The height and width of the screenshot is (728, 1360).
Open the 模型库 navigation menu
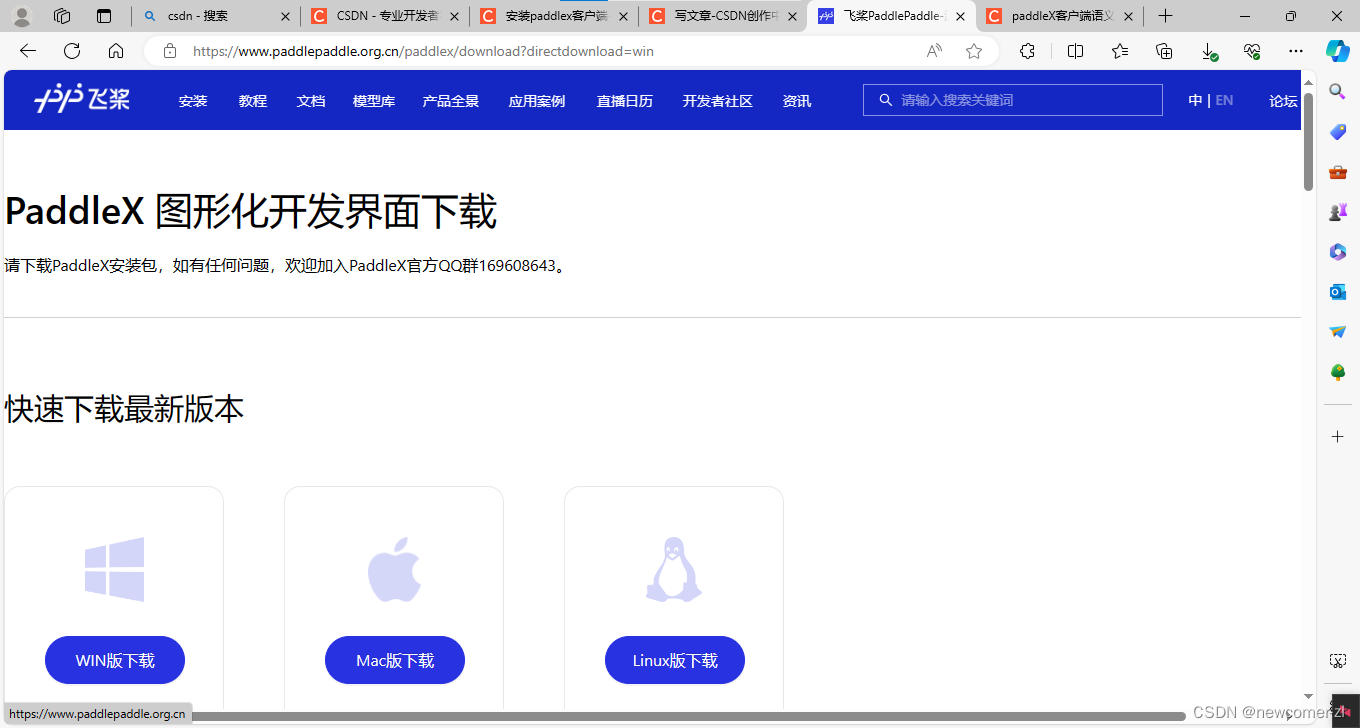coord(374,101)
